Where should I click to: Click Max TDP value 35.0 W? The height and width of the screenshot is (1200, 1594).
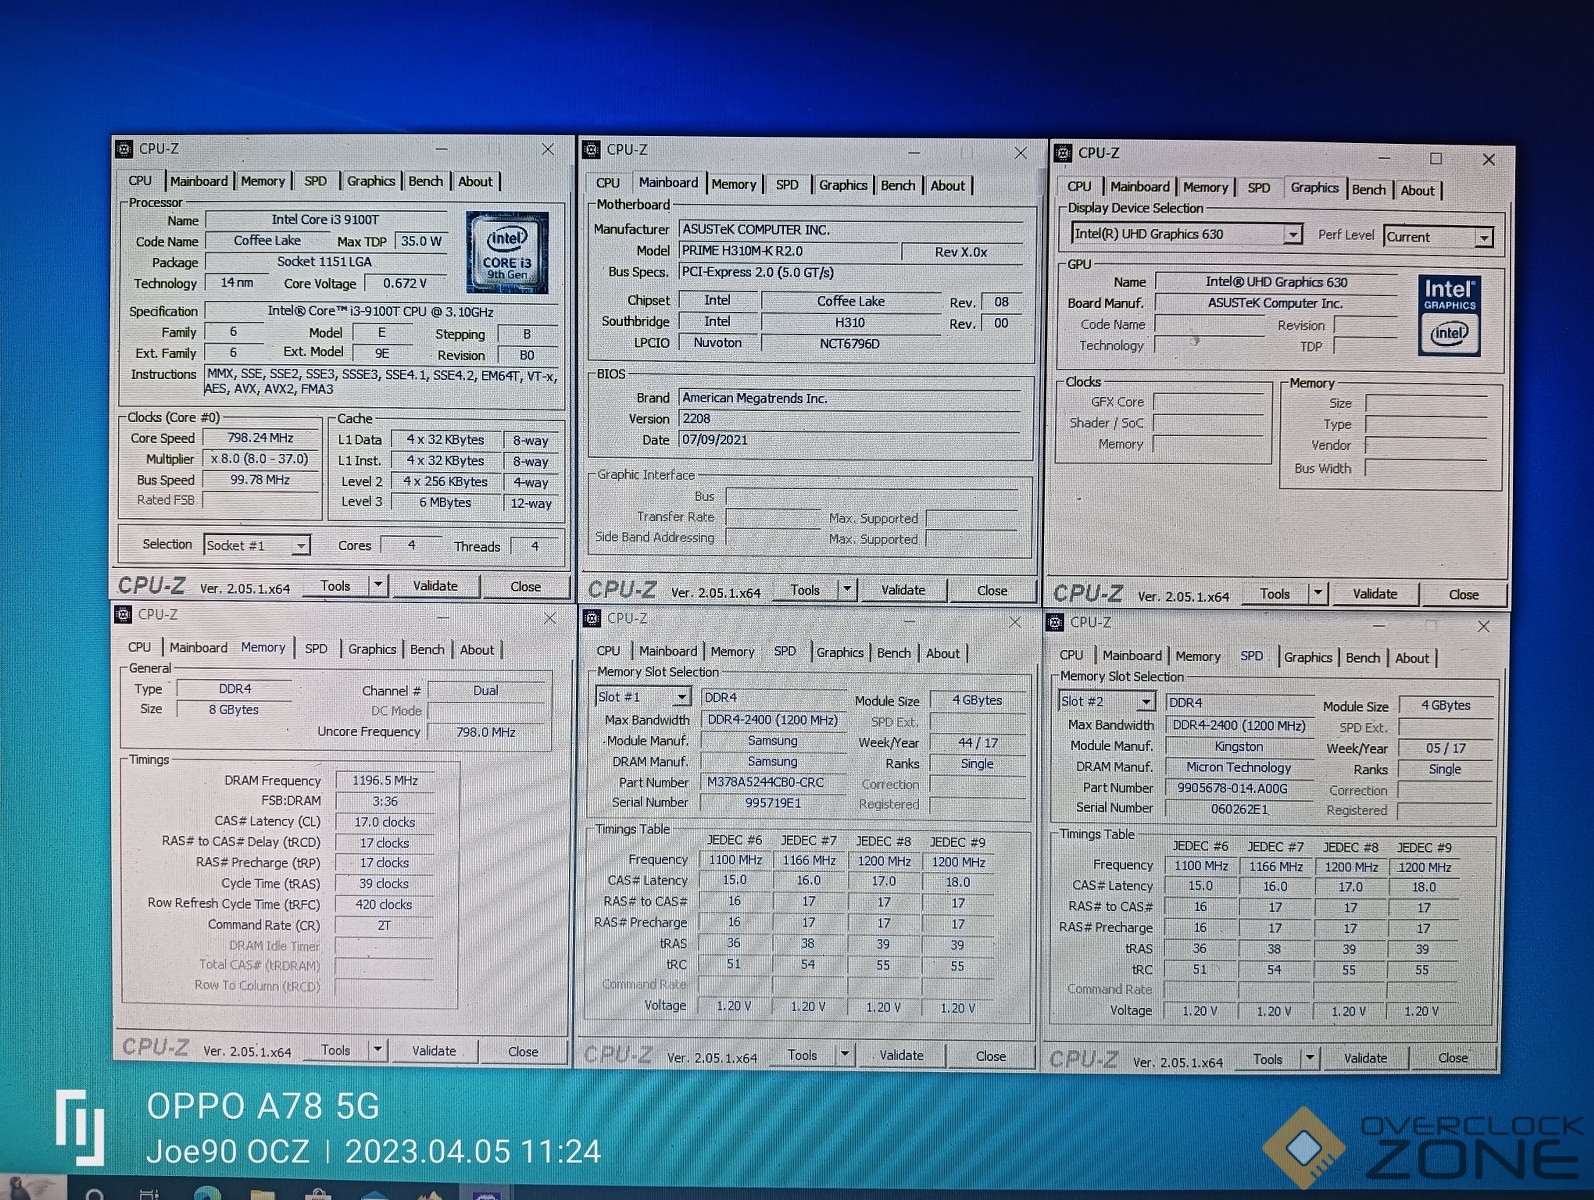421,241
